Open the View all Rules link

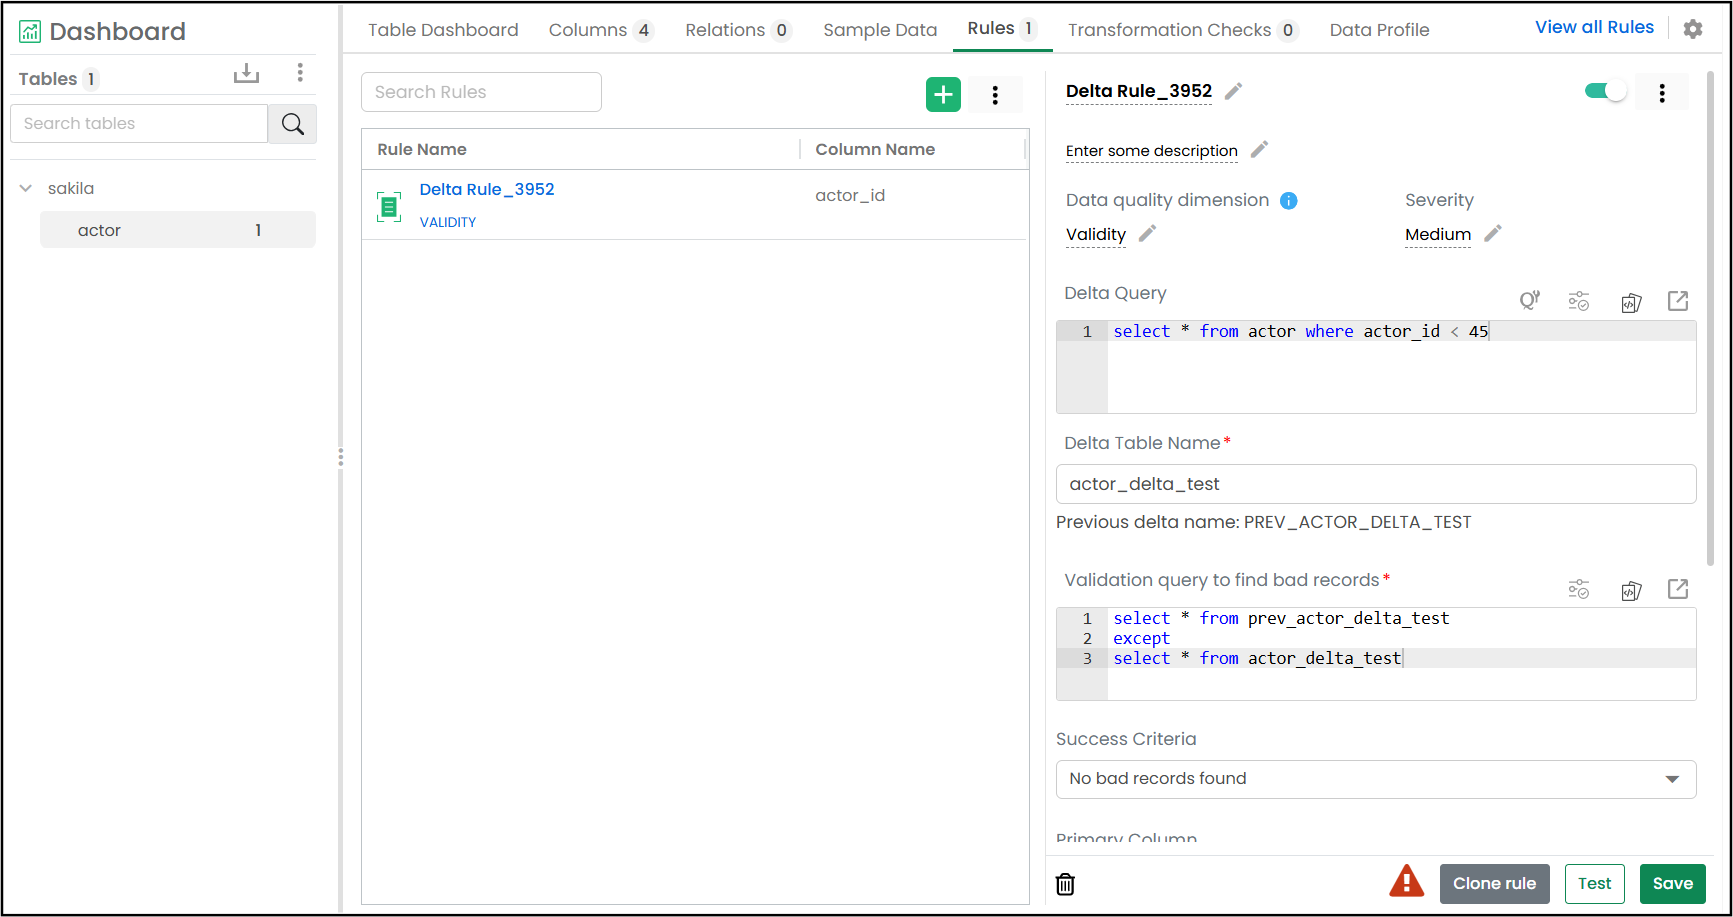1594,27
